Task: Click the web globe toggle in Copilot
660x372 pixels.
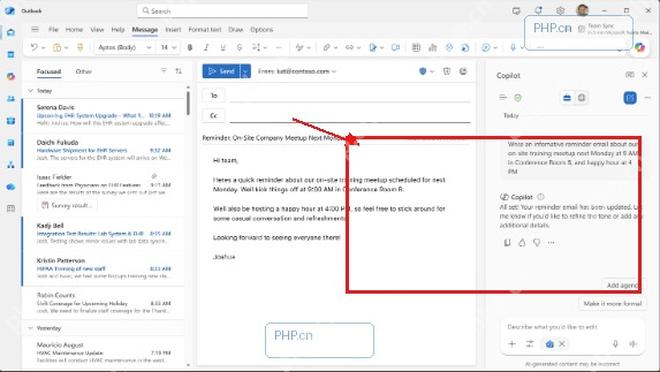Action: pos(581,98)
